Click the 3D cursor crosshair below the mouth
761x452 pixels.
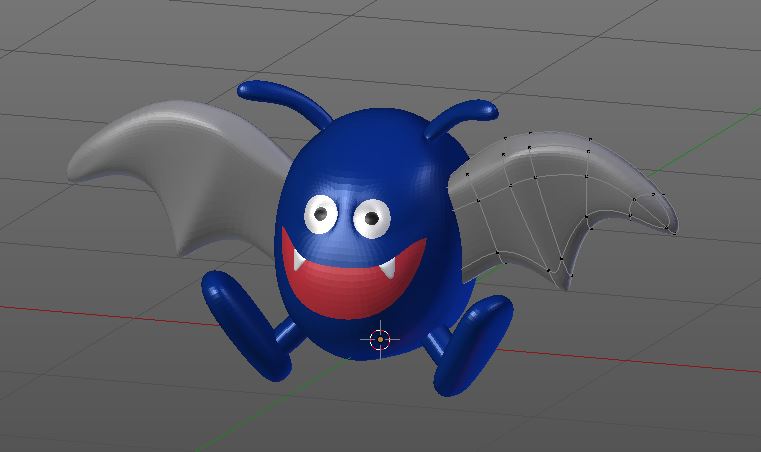[380, 339]
